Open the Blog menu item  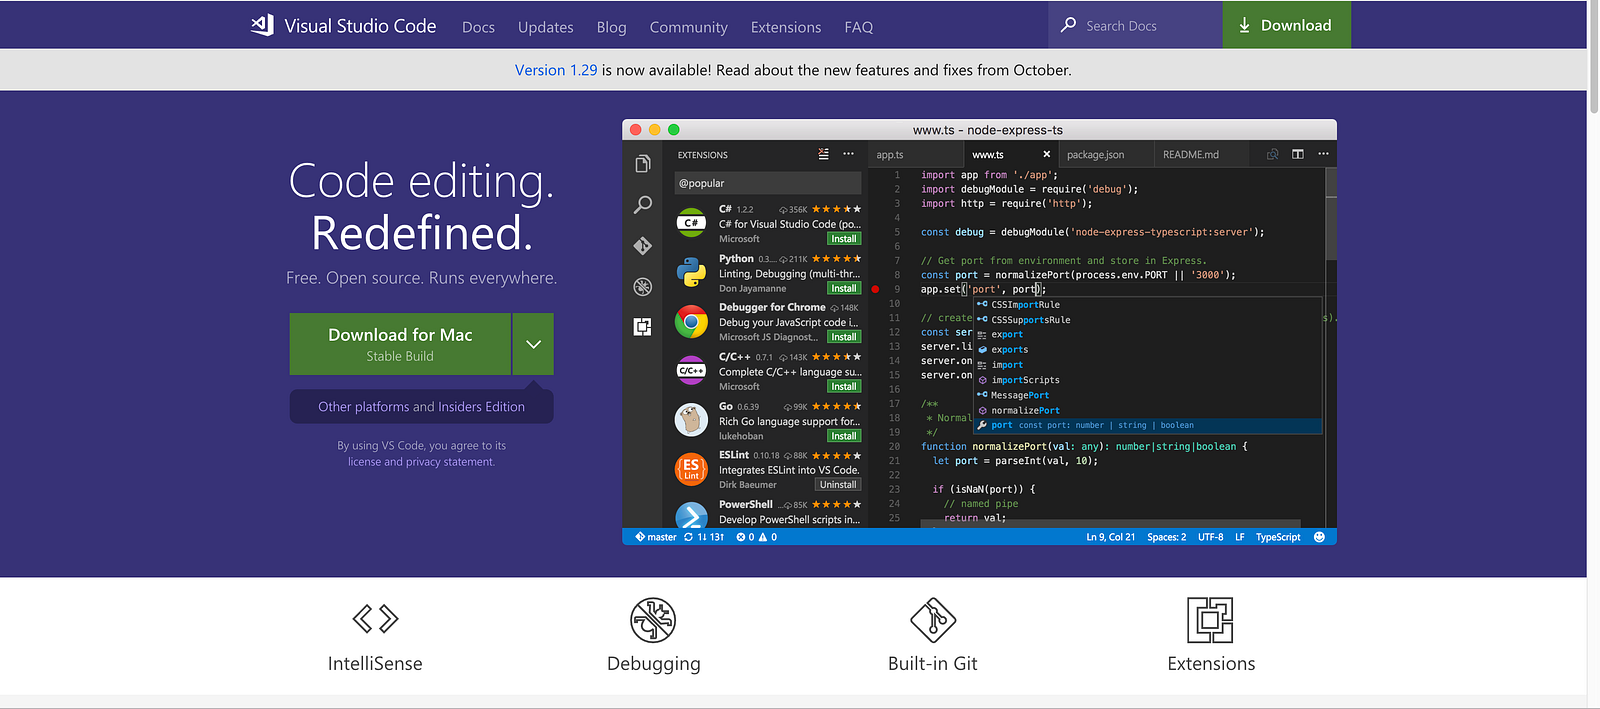[x=612, y=27]
